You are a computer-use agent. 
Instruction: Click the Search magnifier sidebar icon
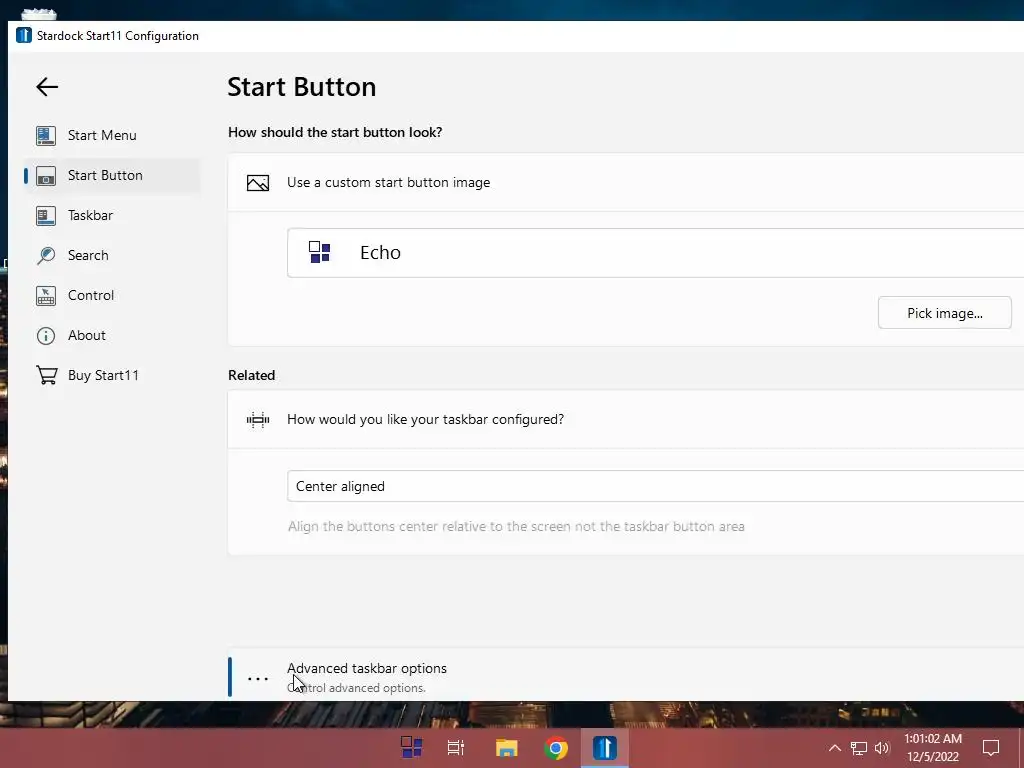[x=46, y=255]
